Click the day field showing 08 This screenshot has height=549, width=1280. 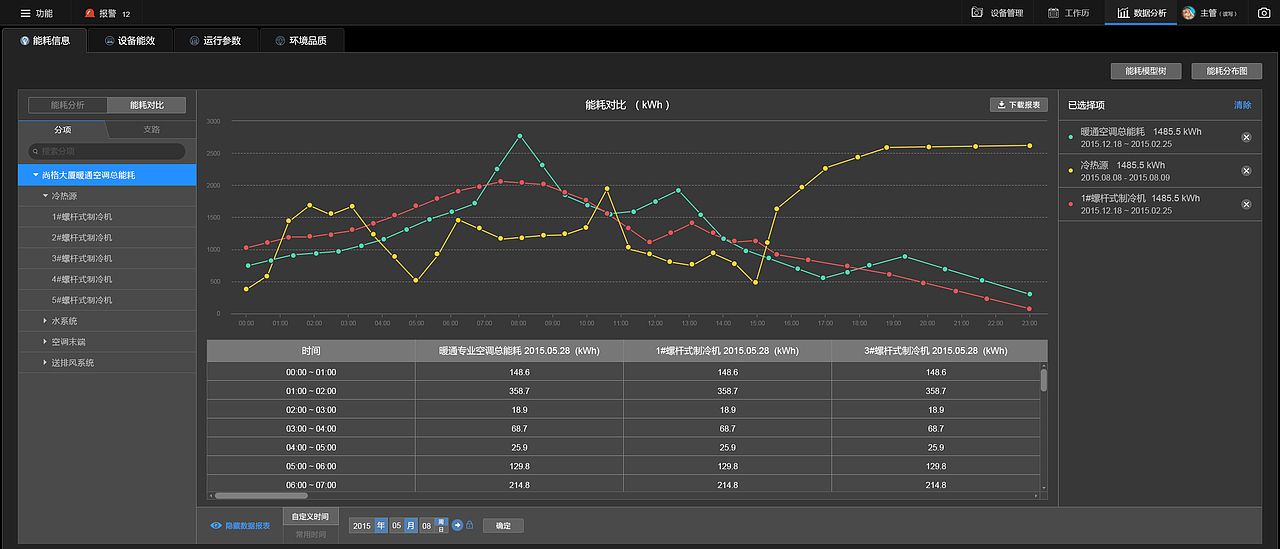coord(427,525)
